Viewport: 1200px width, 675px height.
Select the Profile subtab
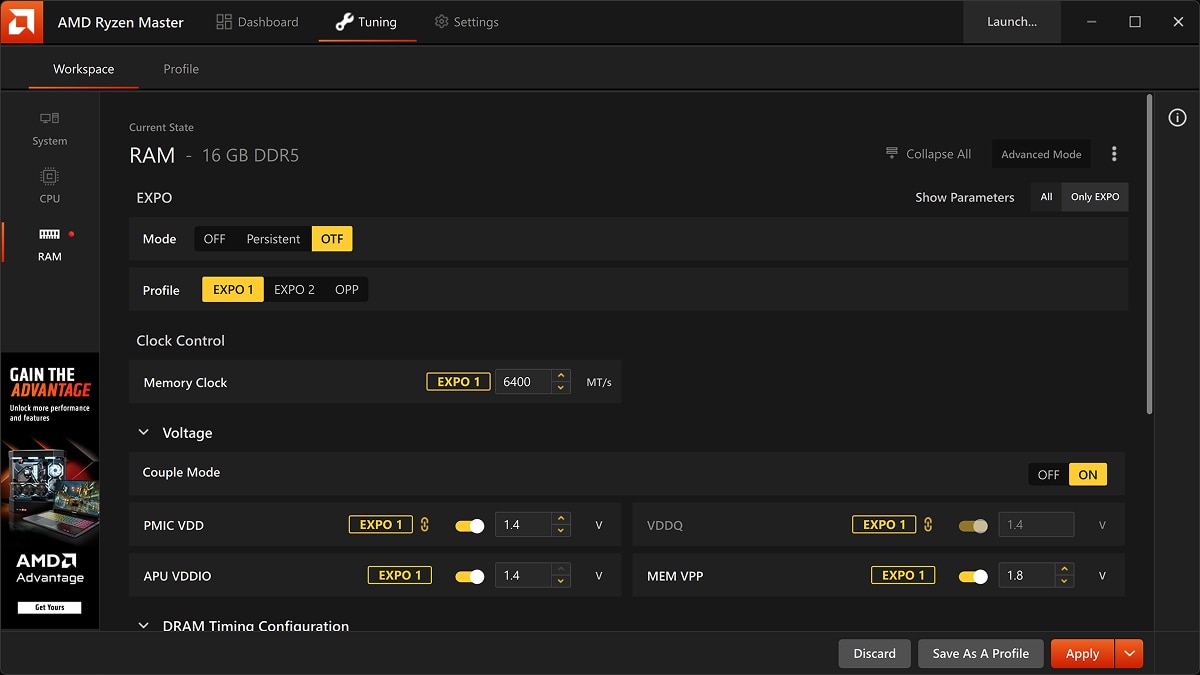[181, 69]
